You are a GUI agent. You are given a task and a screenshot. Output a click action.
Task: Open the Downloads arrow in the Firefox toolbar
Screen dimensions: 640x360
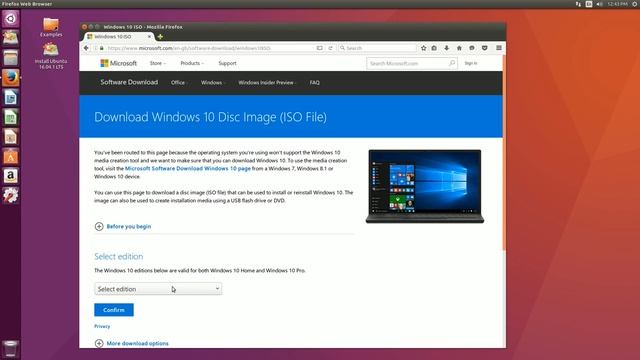coord(447,48)
